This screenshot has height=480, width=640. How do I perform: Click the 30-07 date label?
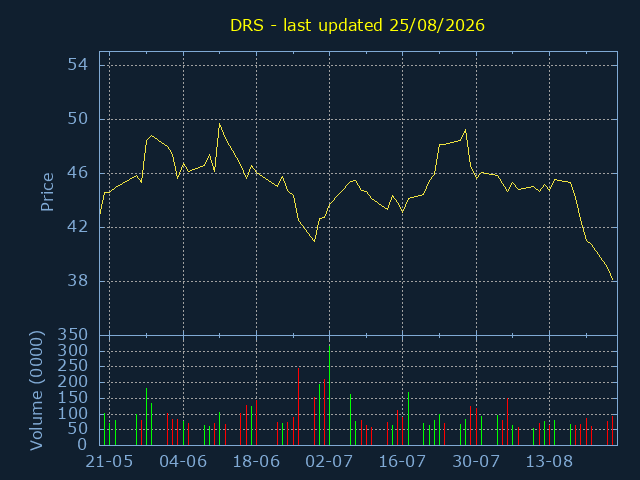point(476,462)
